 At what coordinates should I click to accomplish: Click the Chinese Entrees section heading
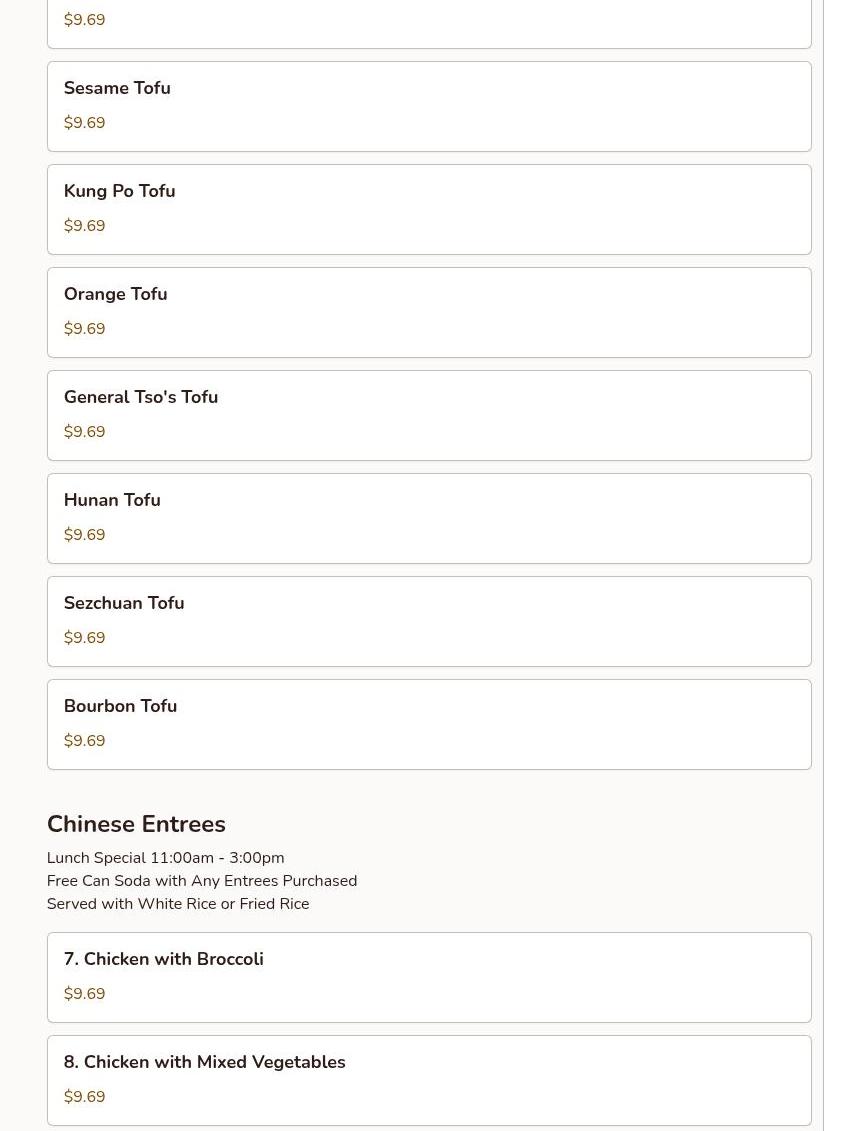click(136, 824)
